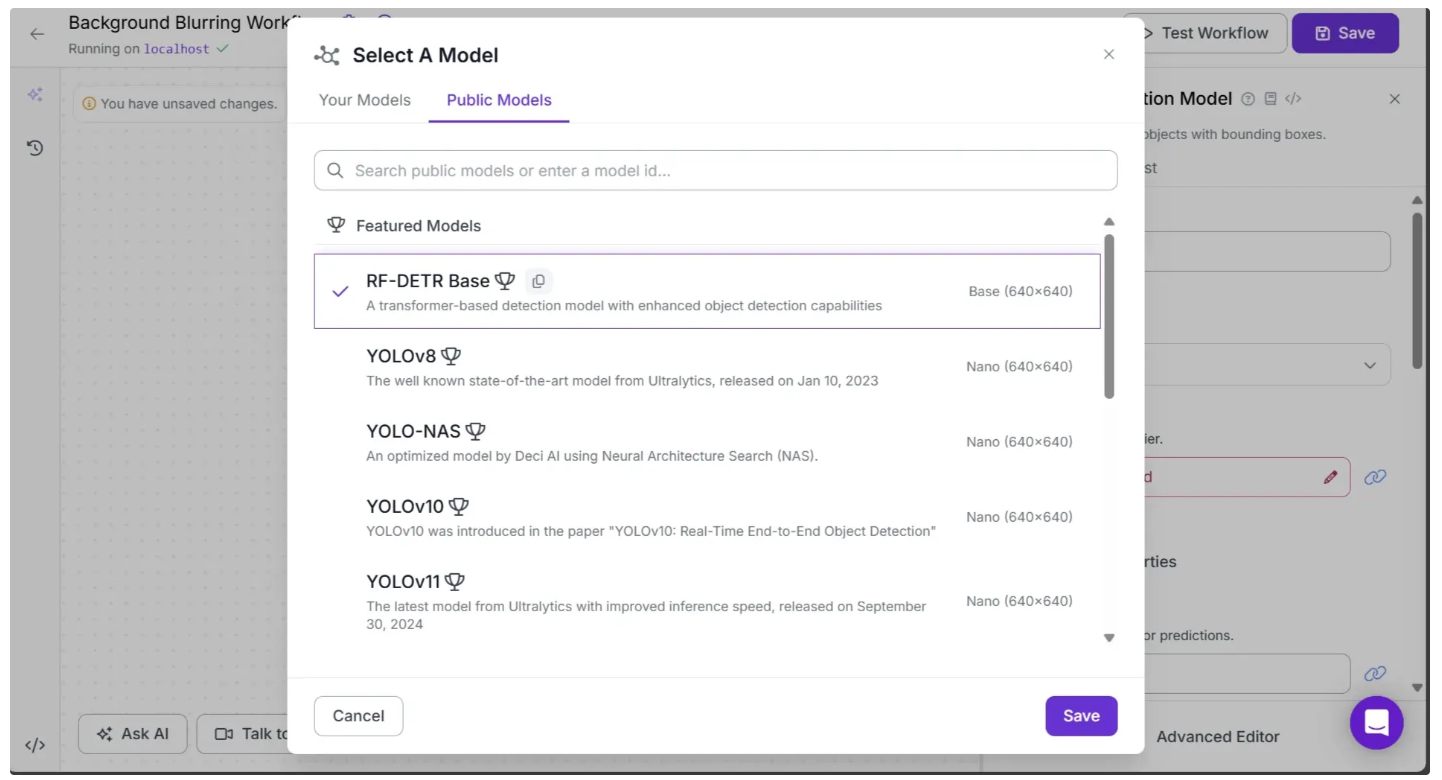
Task: Switch to the Your Models tab
Action: (x=365, y=100)
